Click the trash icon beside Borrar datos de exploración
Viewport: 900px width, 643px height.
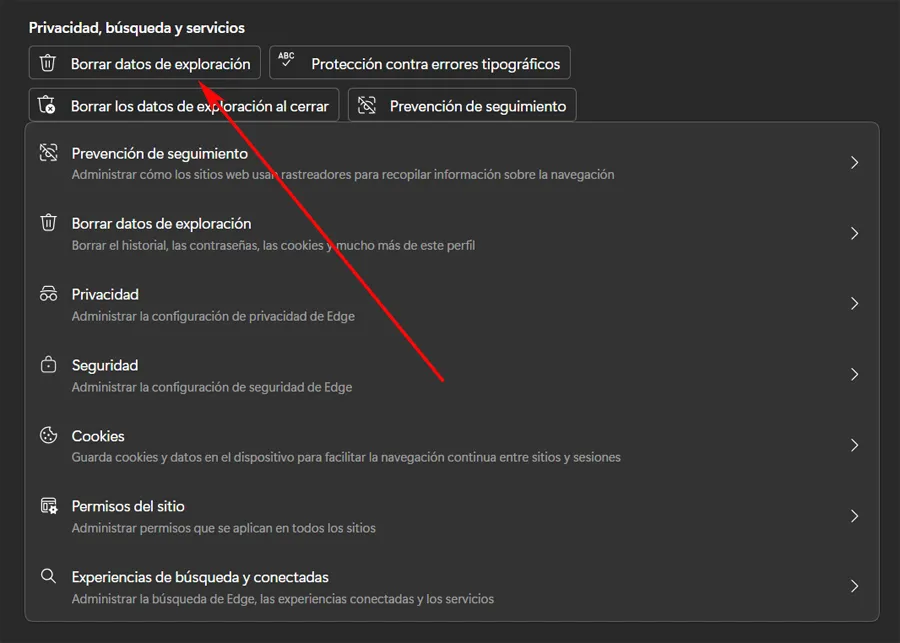pos(47,63)
